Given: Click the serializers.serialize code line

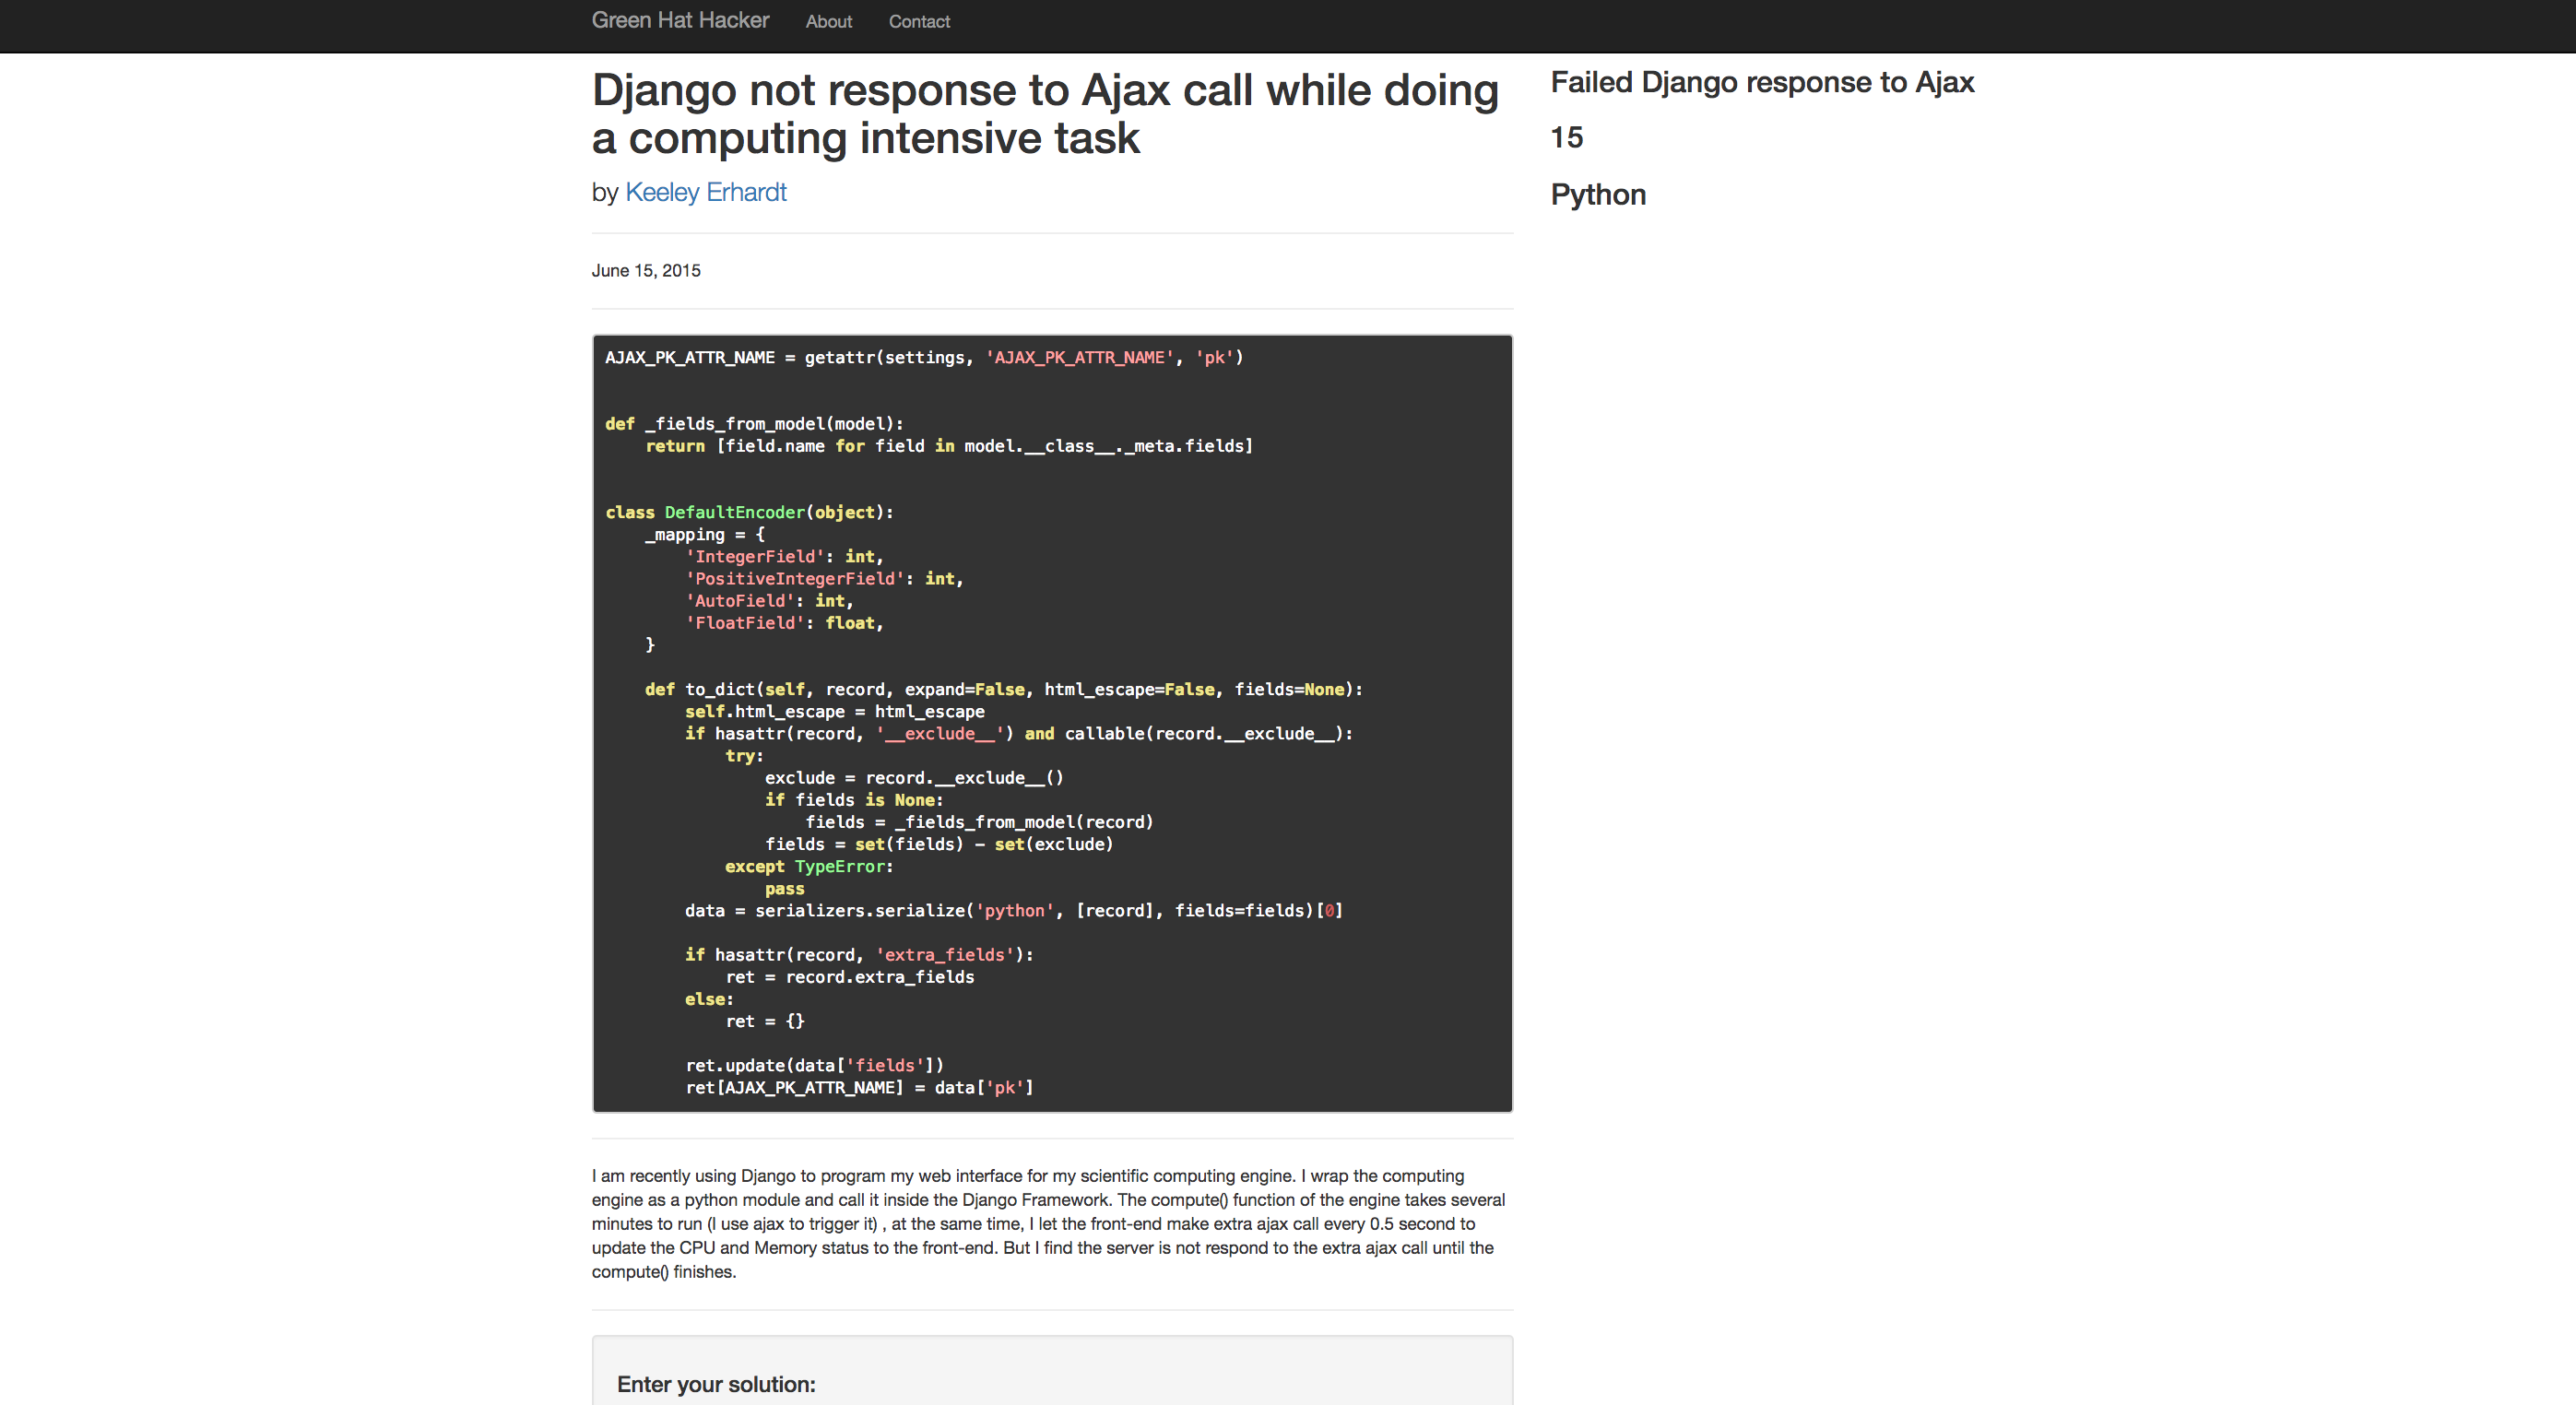Looking at the screenshot, I should tap(1012, 910).
